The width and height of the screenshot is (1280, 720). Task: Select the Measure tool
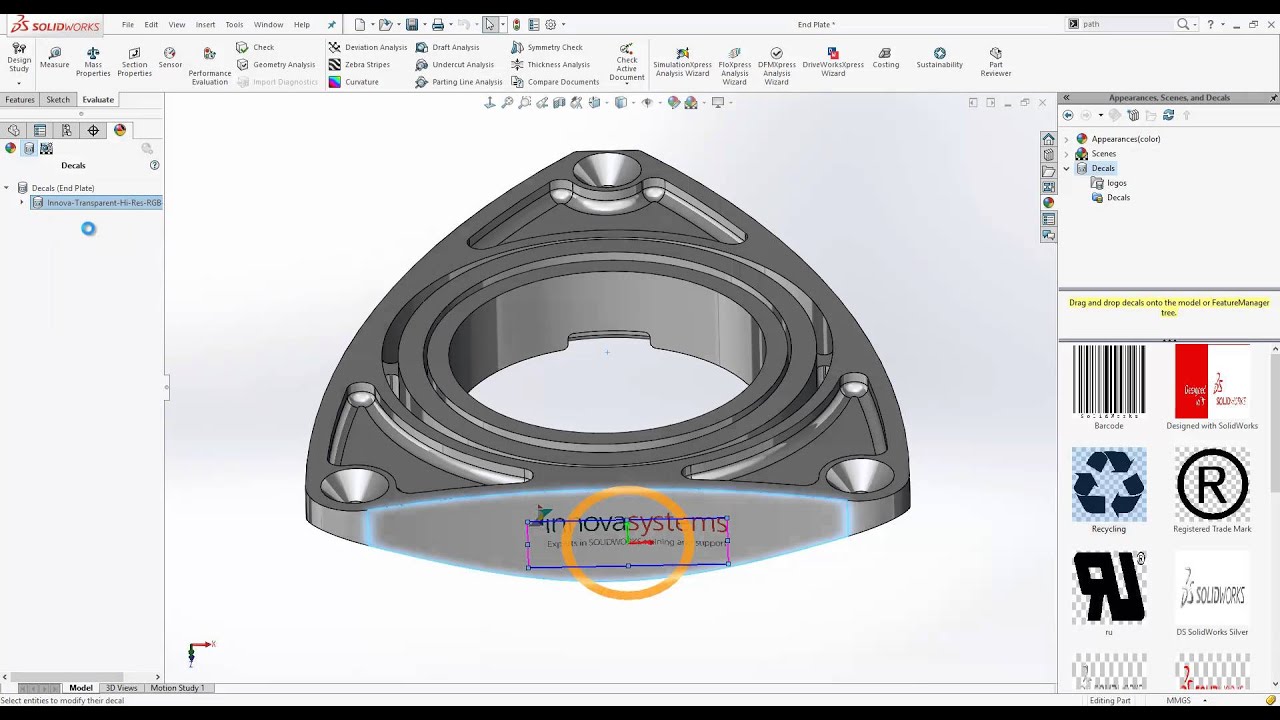(x=54, y=58)
